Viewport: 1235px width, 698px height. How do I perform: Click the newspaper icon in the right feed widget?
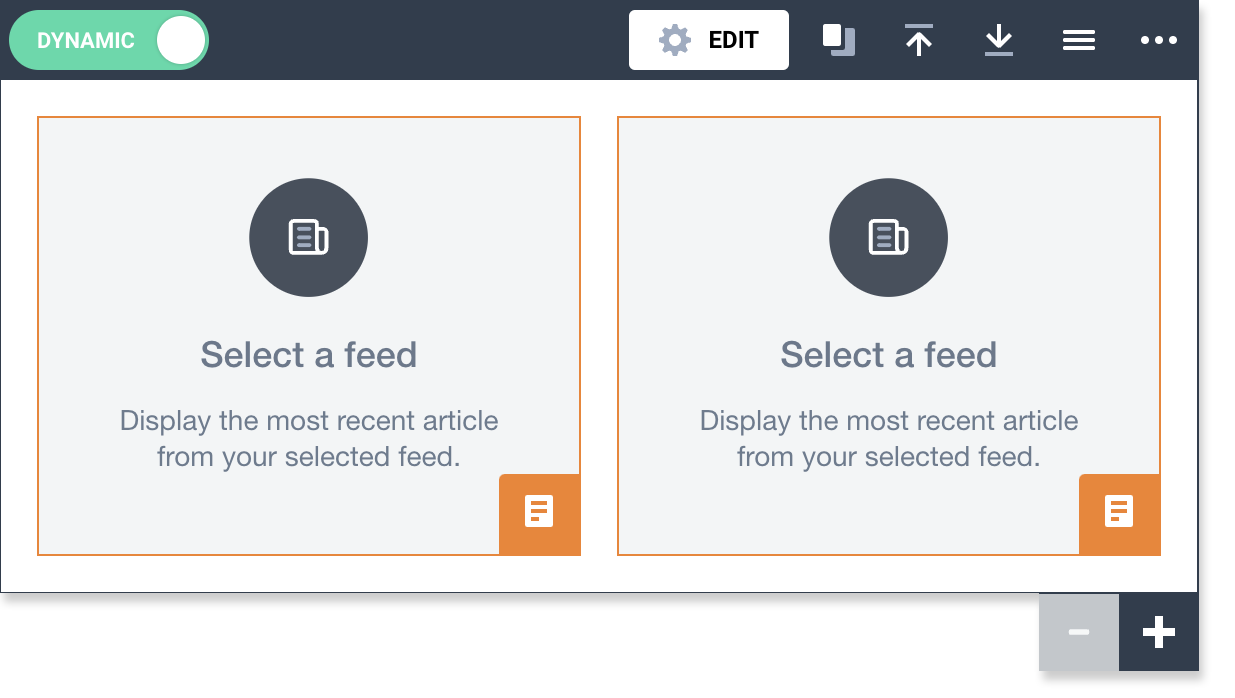click(x=888, y=237)
